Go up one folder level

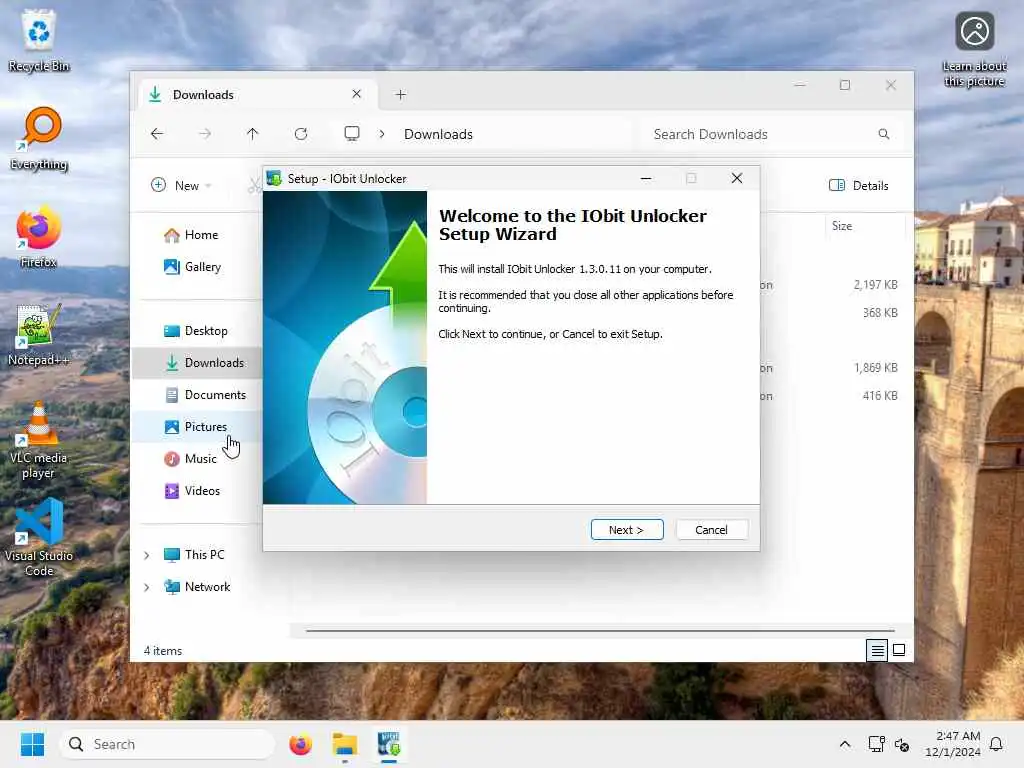pyautogui.click(x=253, y=134)
